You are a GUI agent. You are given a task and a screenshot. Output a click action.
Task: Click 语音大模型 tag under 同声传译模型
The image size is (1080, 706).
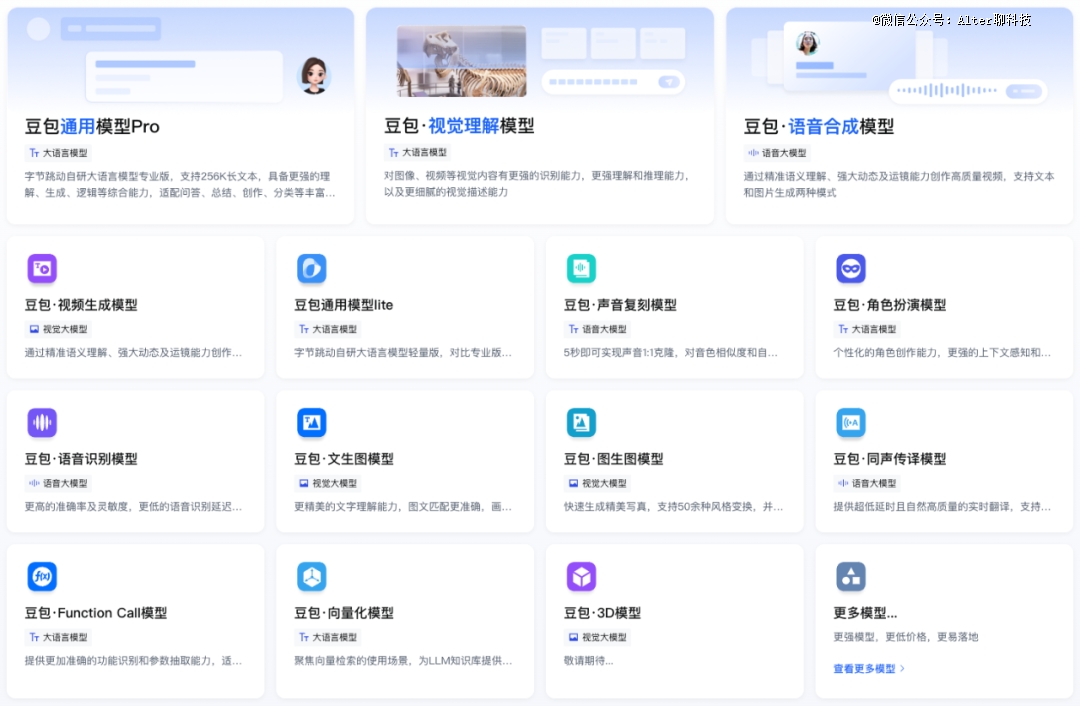click(867, 484)
